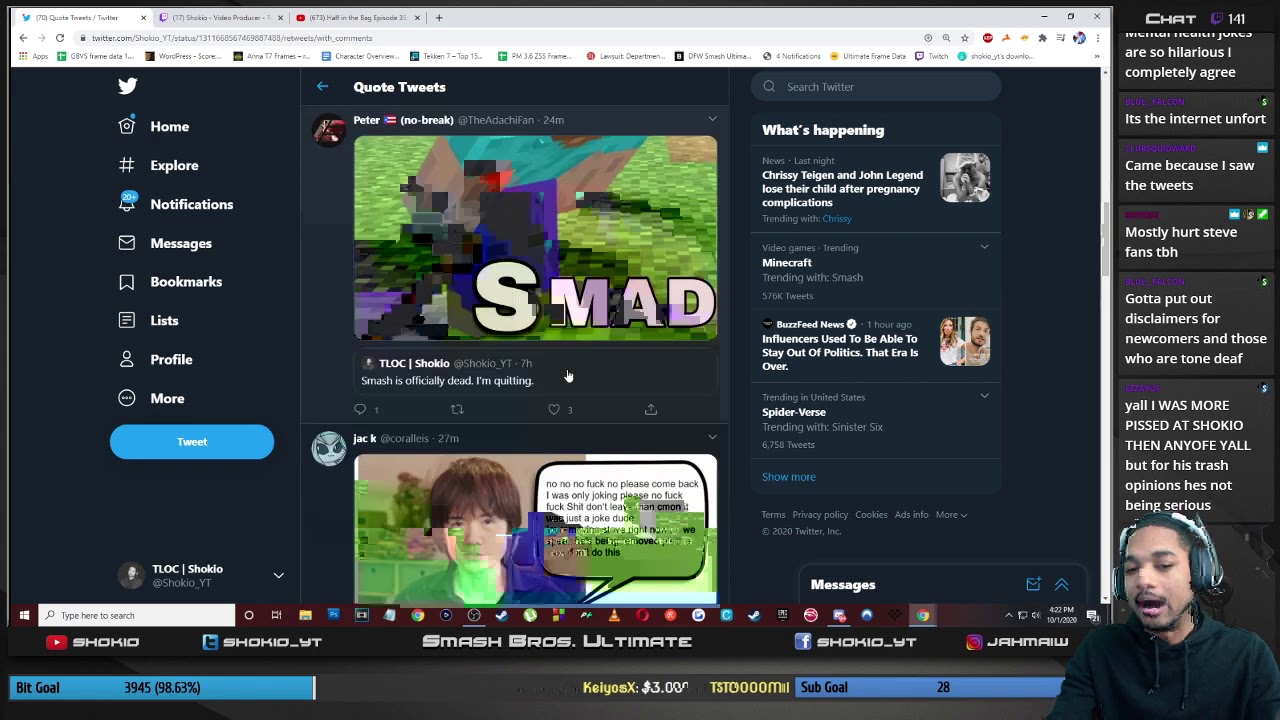Open the S MAD Minecraft image
Image resolution: width=1280 pixels, height=720 pixels.
pyautogui.click(x=535, y=238)
